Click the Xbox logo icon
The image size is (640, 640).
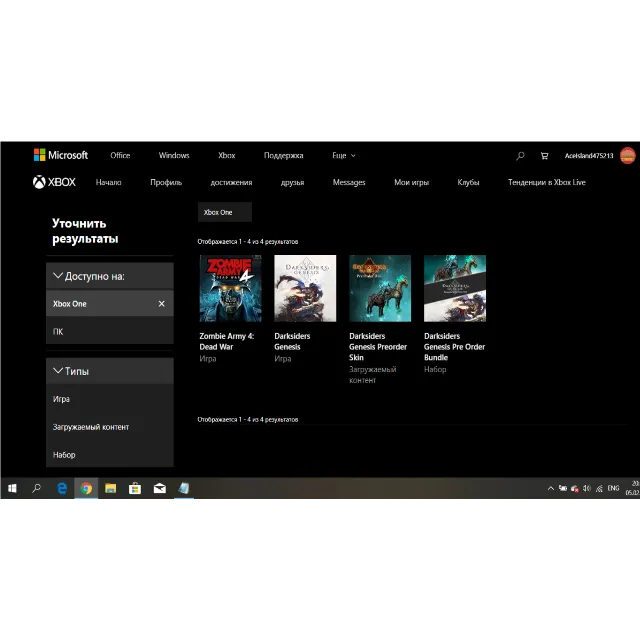tap(39, 182)
